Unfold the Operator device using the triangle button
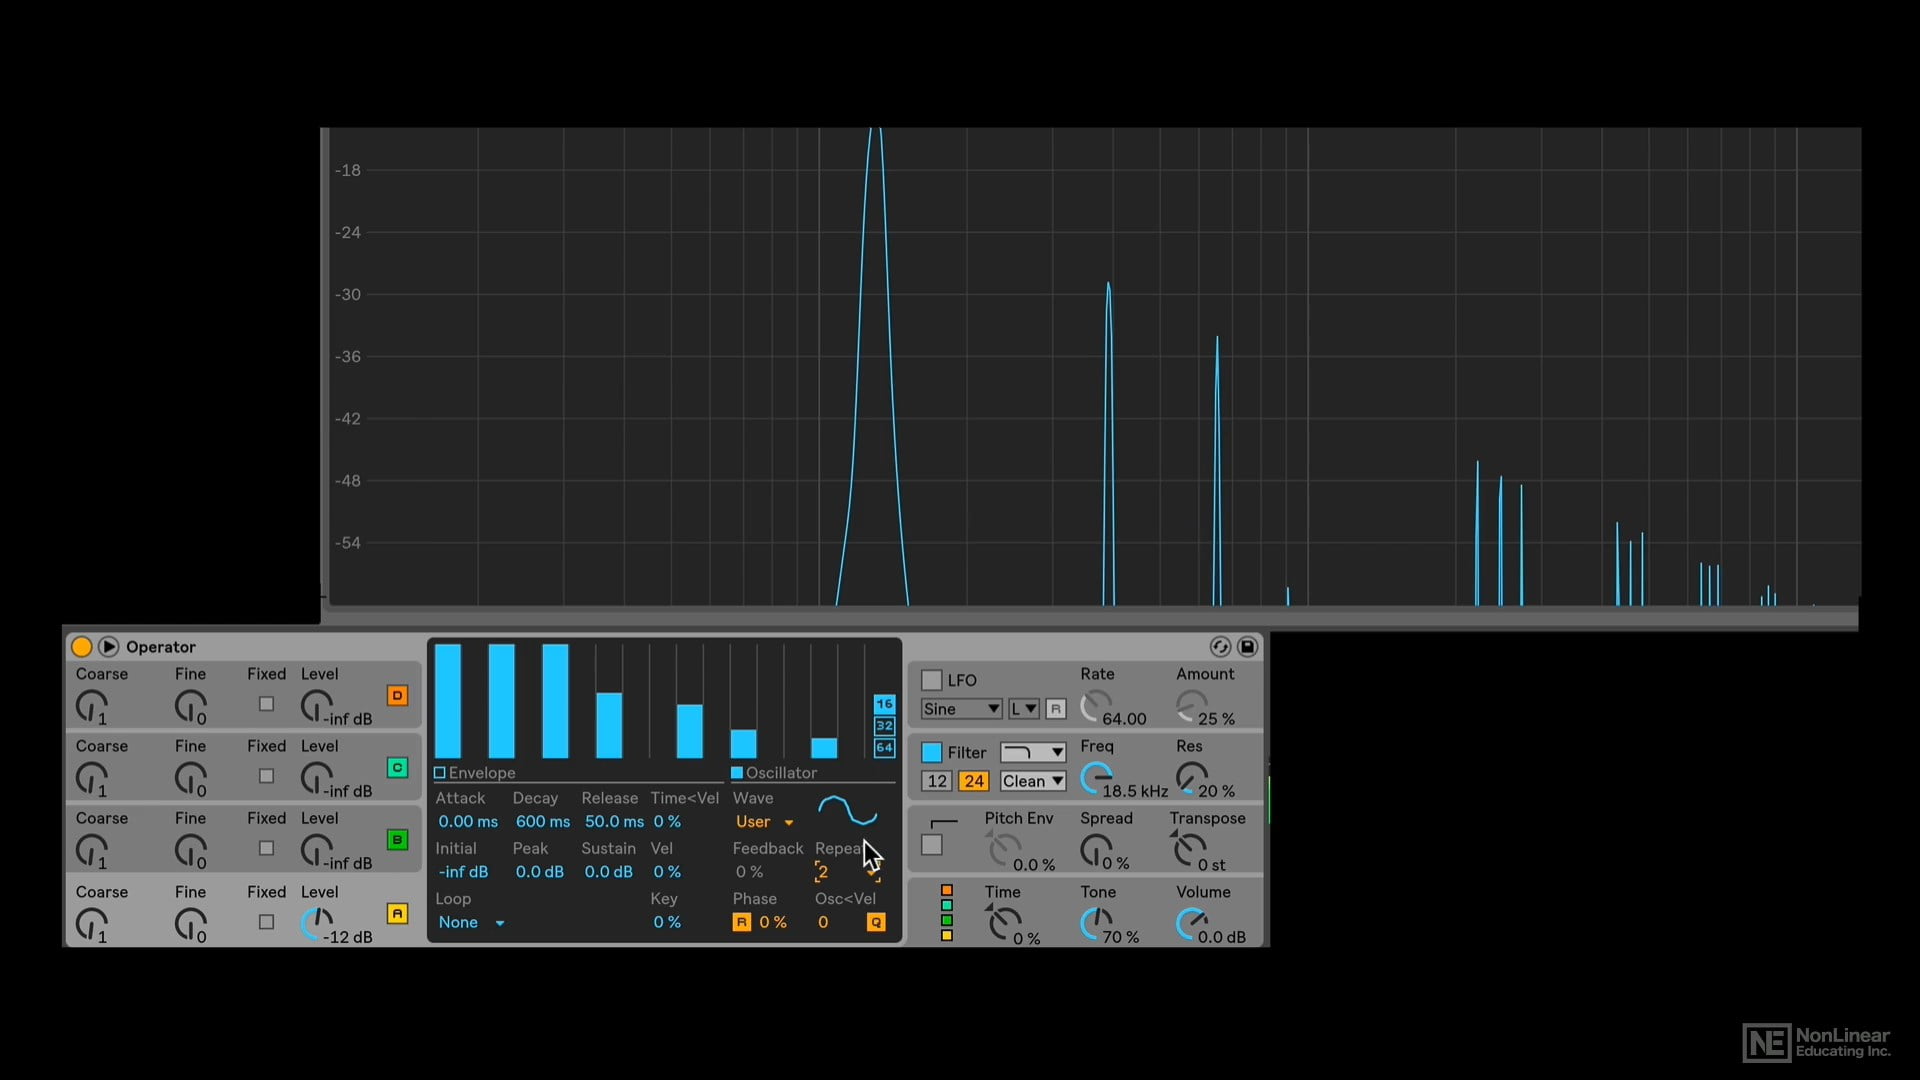The height and width of the screenshot is (1080, 1920). point(109,647)
